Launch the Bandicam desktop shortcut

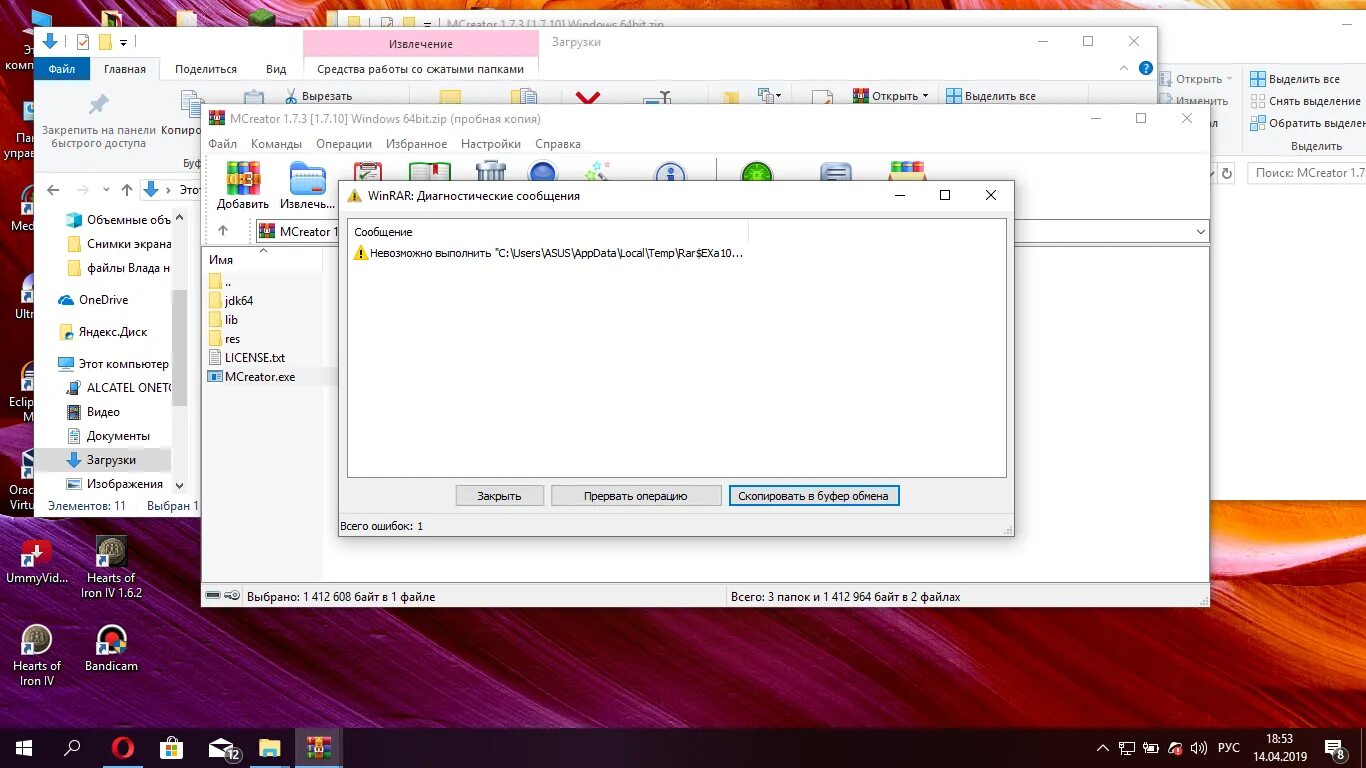pos(111,648)
